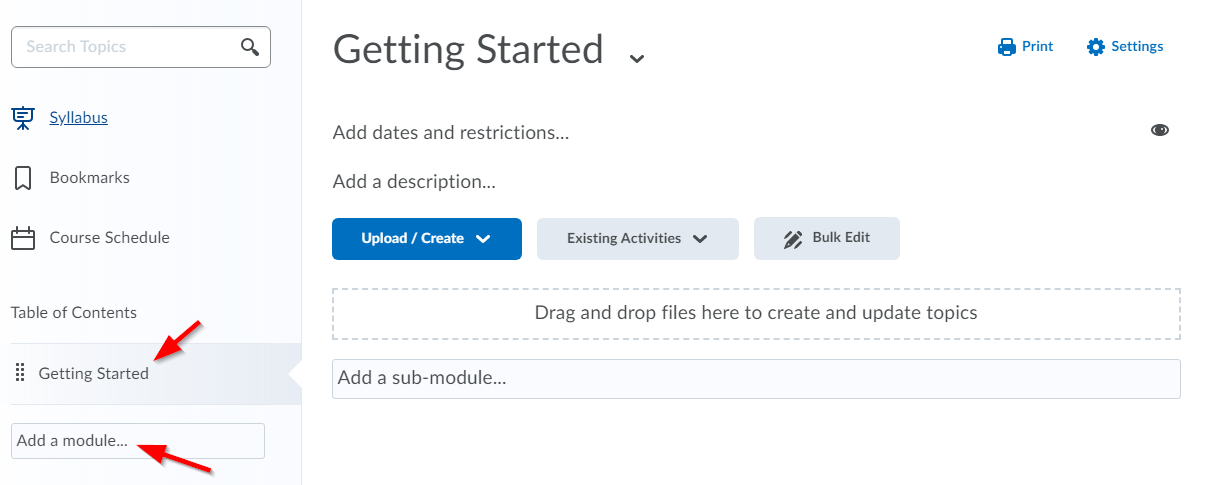Screen dimensions: 1205x485
Task: Click the printer icon
Action: coord(1006,47)
